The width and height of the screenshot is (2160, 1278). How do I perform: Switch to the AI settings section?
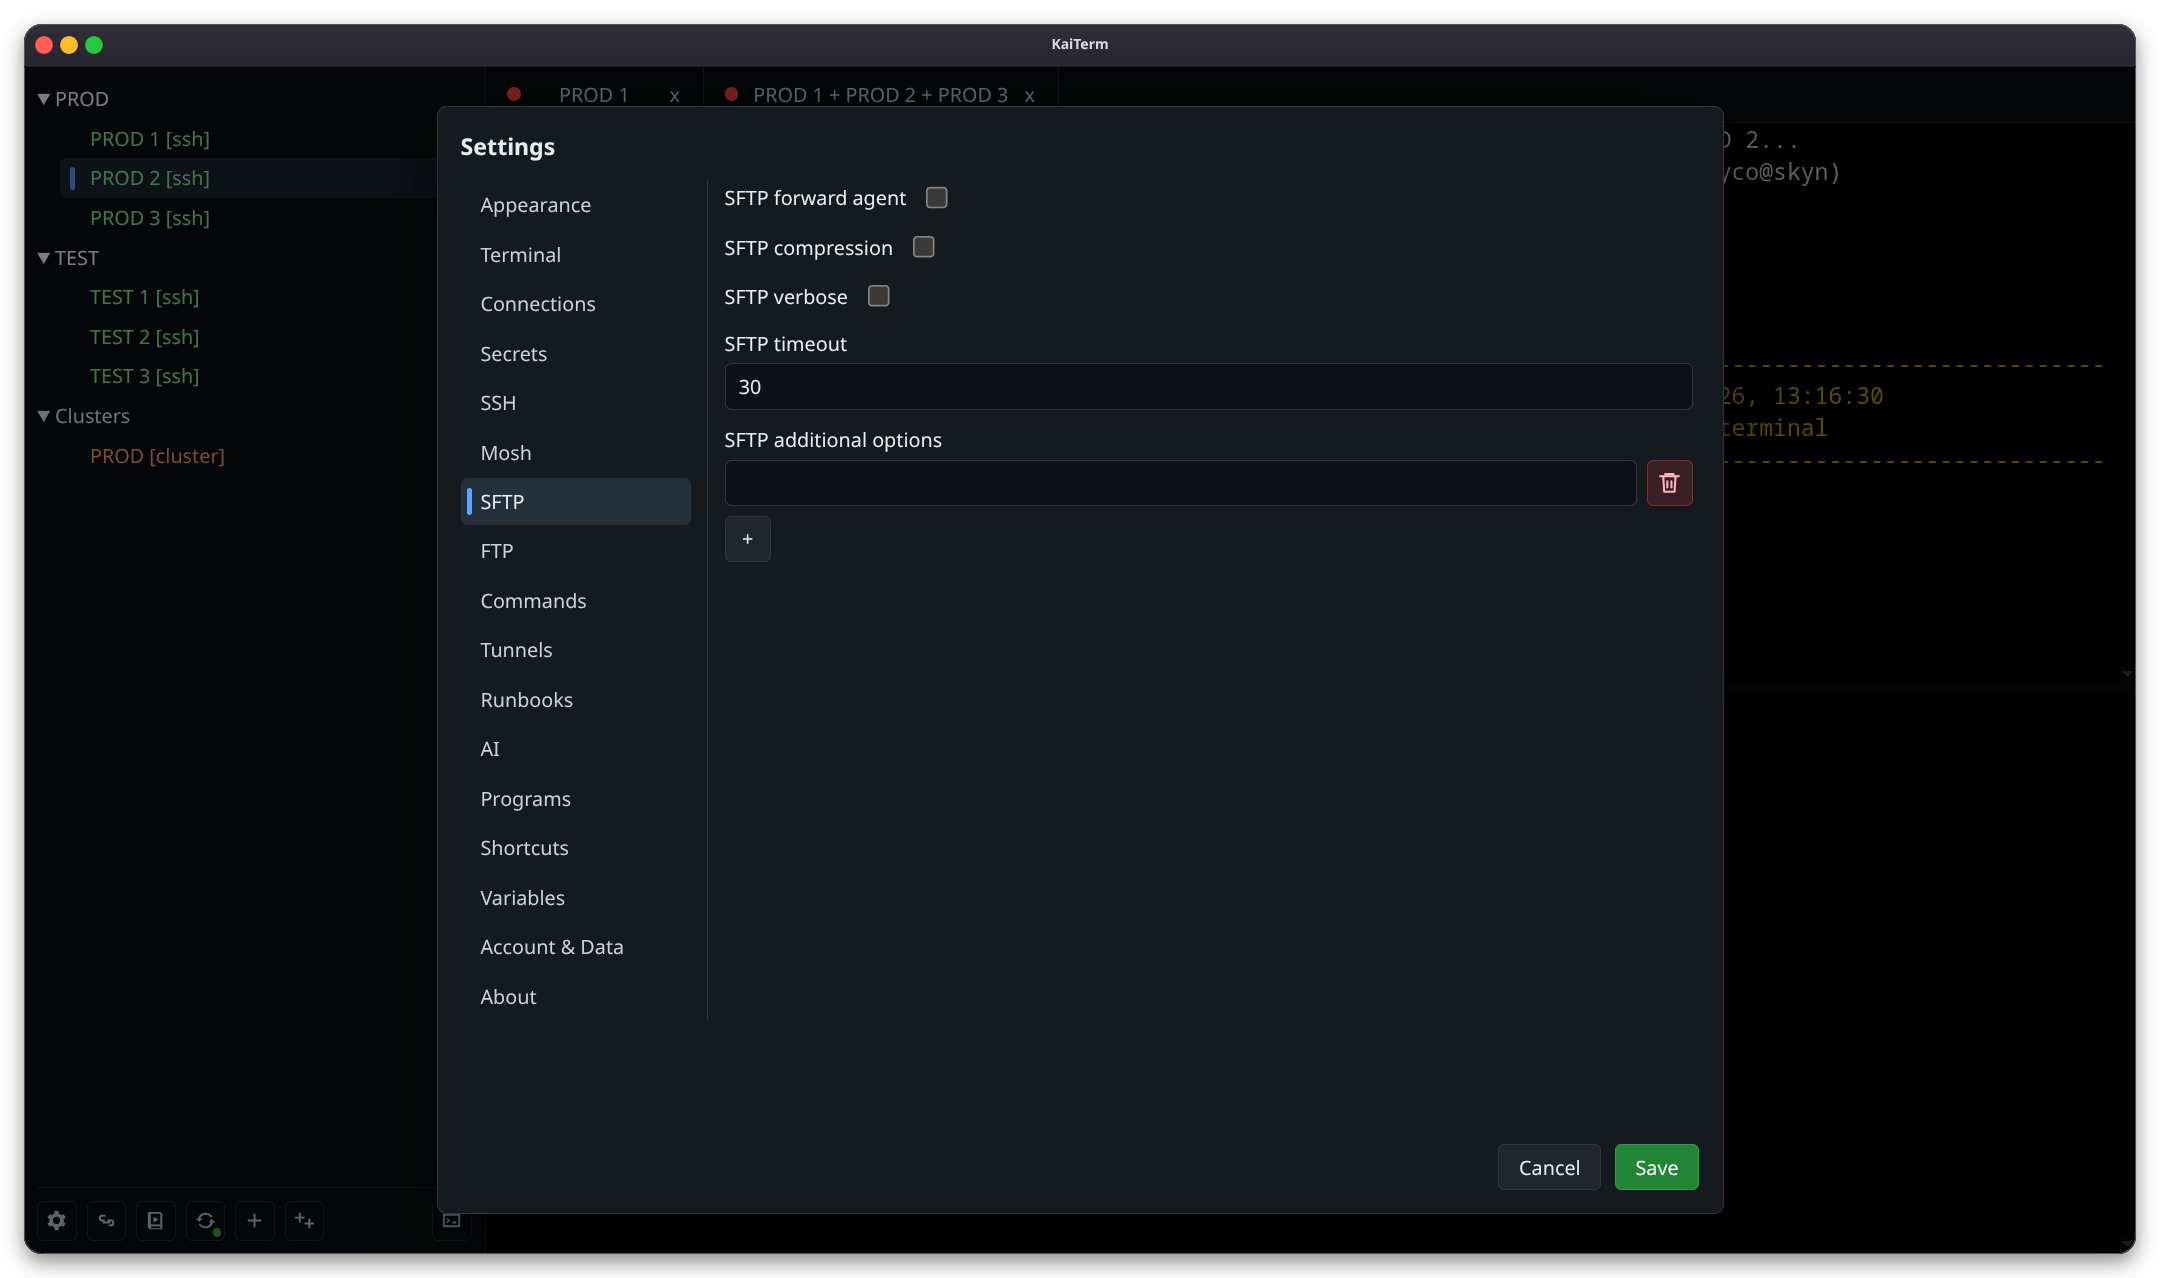(575, 749)
